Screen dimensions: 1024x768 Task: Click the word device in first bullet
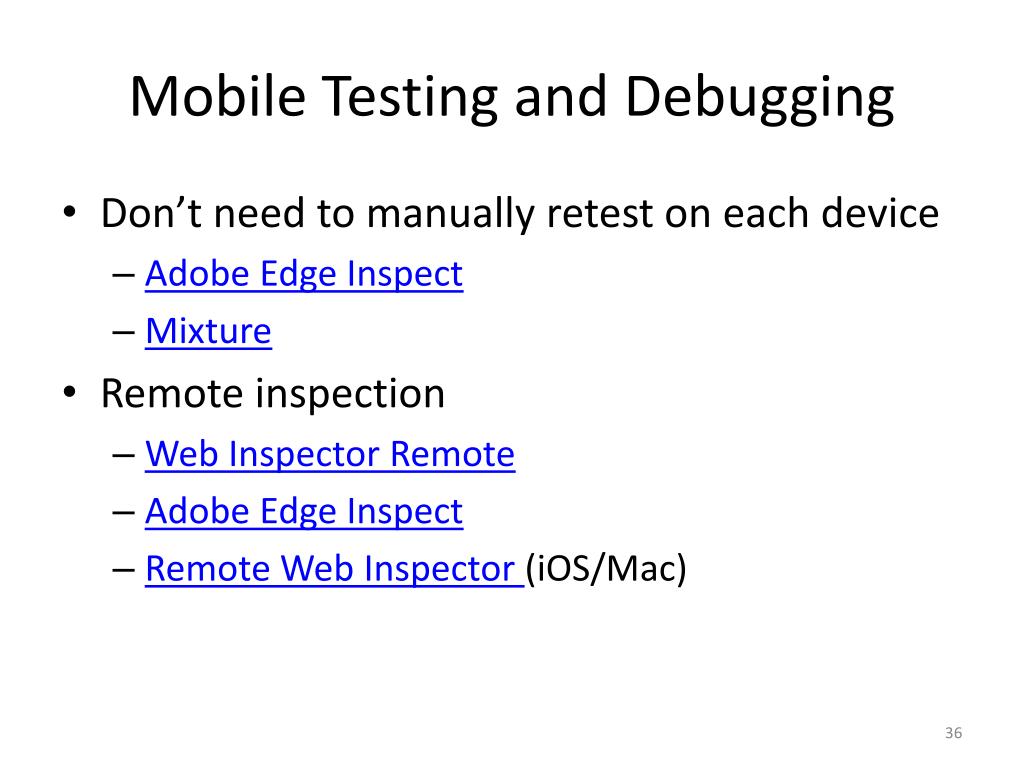[880, 214]
